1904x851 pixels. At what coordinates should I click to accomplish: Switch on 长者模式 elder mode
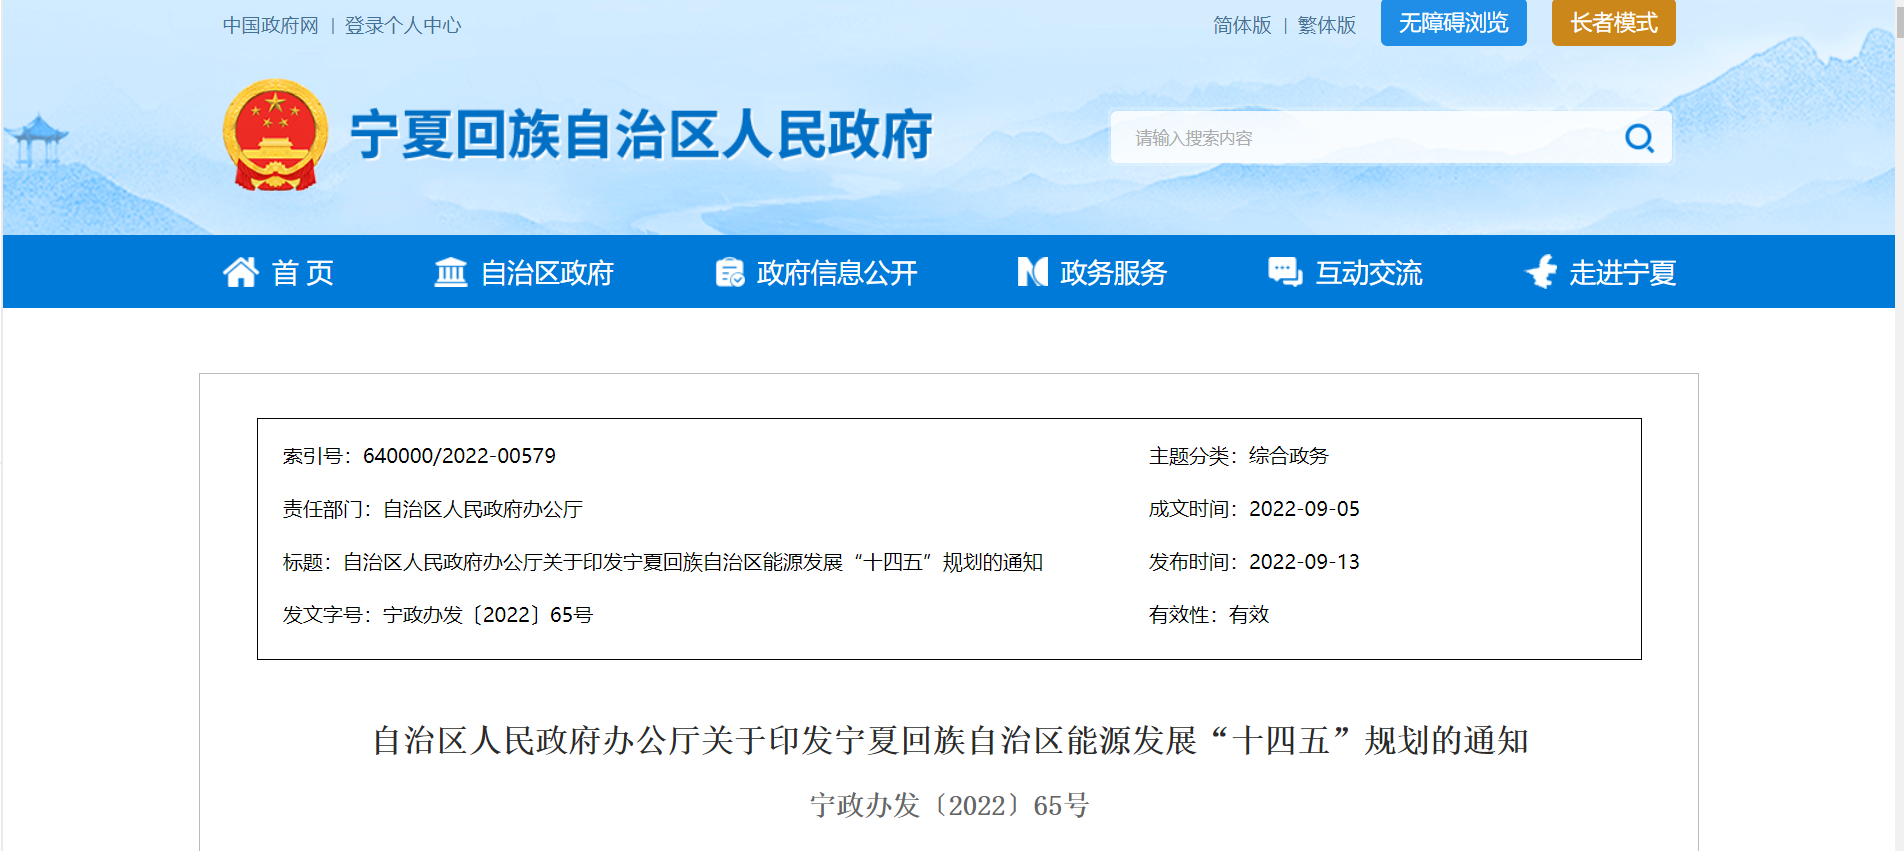coord(1613,23)
